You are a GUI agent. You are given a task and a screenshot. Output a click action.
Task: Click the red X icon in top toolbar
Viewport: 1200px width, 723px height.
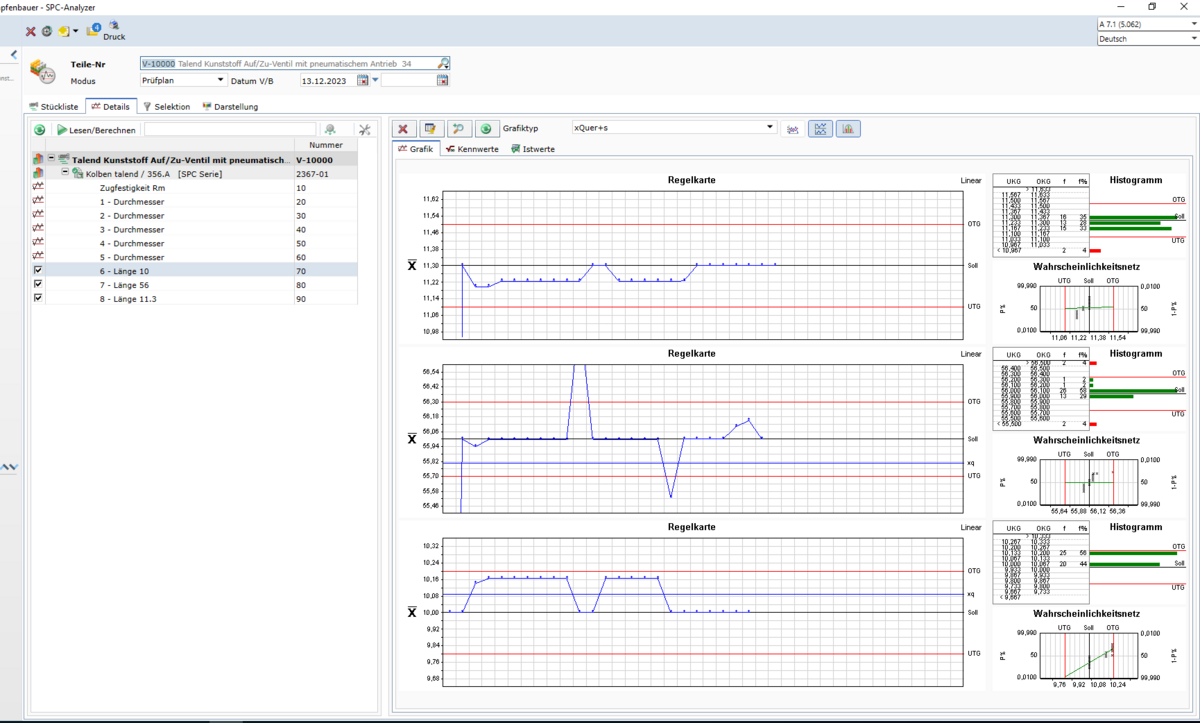[31, 32]
